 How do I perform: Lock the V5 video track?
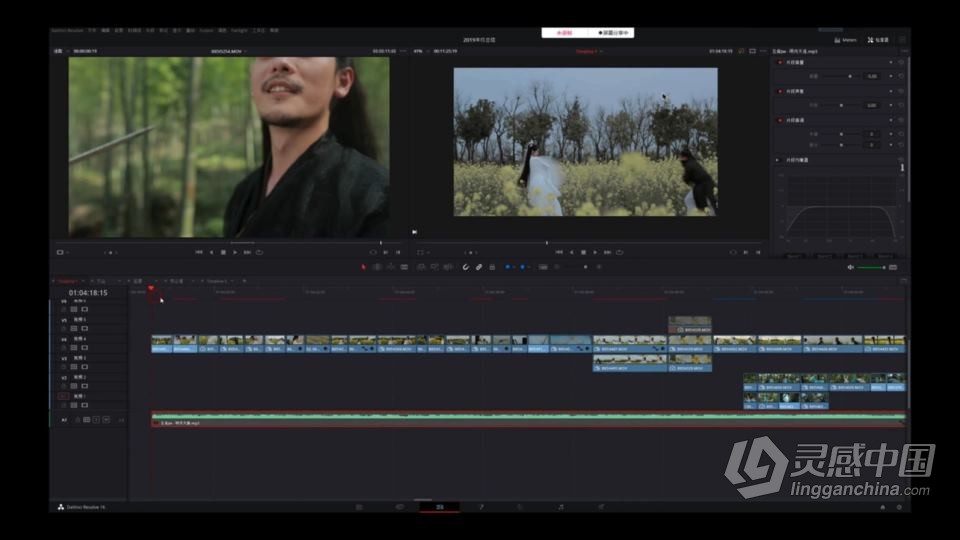tap(64, 329)
